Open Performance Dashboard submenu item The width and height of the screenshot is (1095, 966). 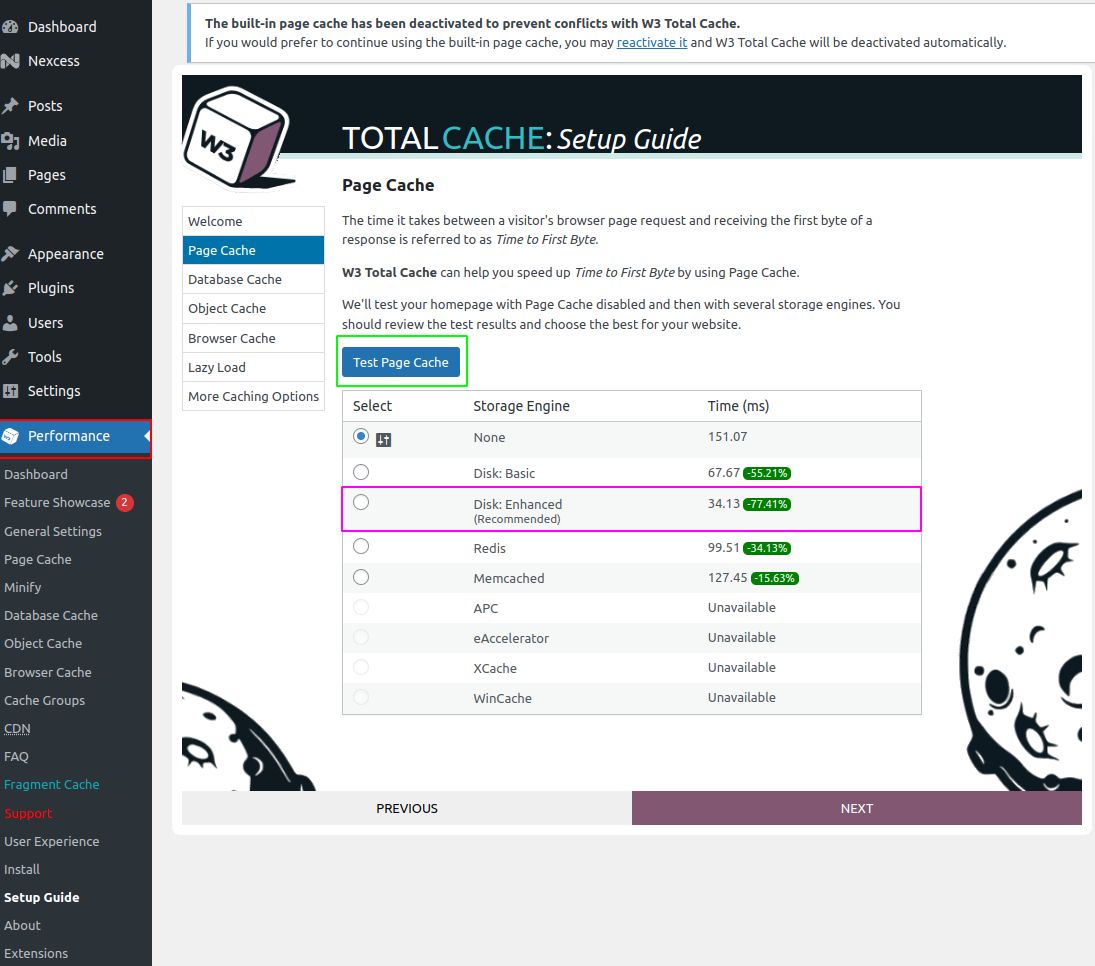pos(36,474)
